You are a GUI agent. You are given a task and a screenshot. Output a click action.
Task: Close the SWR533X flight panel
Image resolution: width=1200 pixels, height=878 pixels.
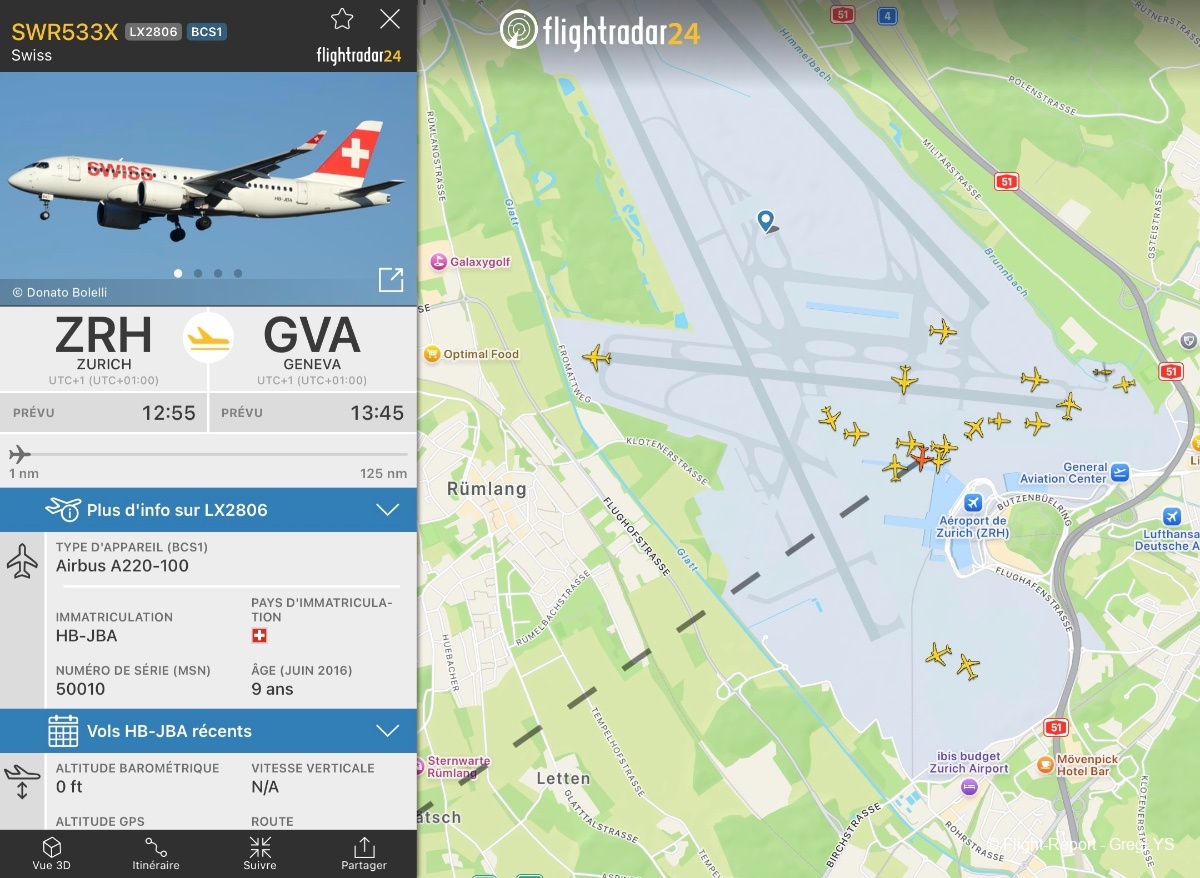390,19
